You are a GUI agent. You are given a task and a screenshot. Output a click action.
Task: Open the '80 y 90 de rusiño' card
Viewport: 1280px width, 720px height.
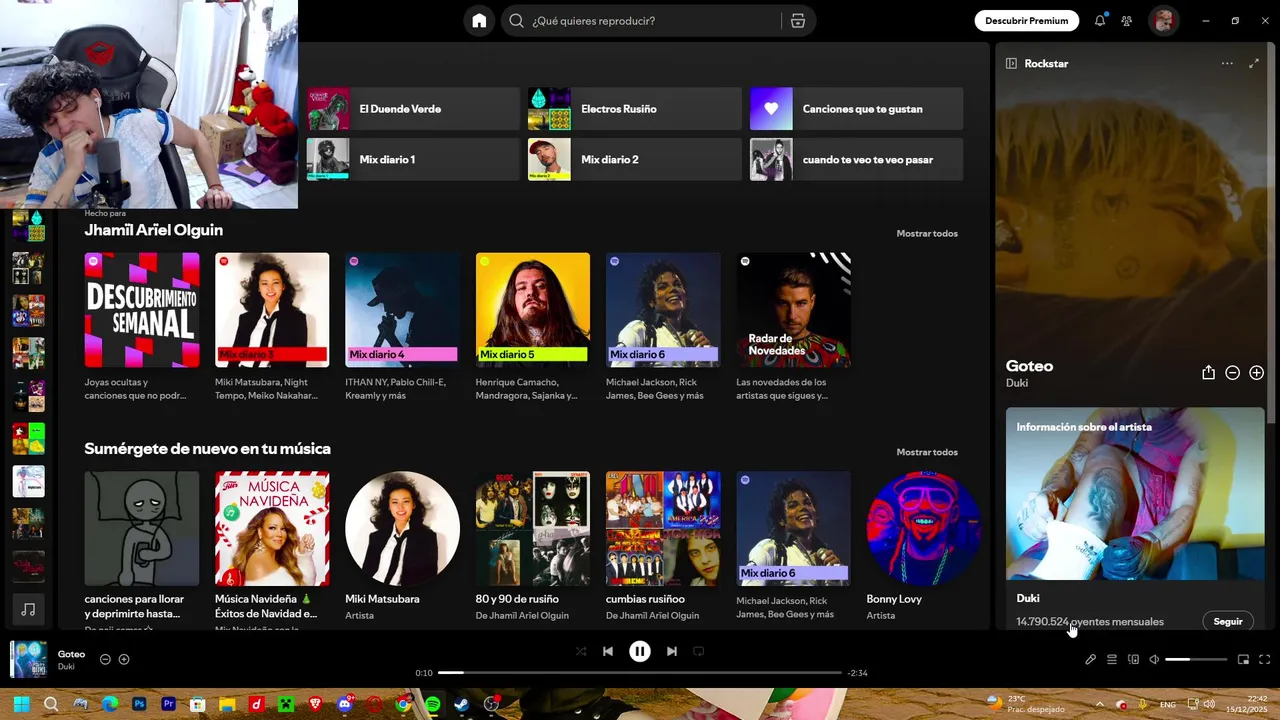[533, 547]
